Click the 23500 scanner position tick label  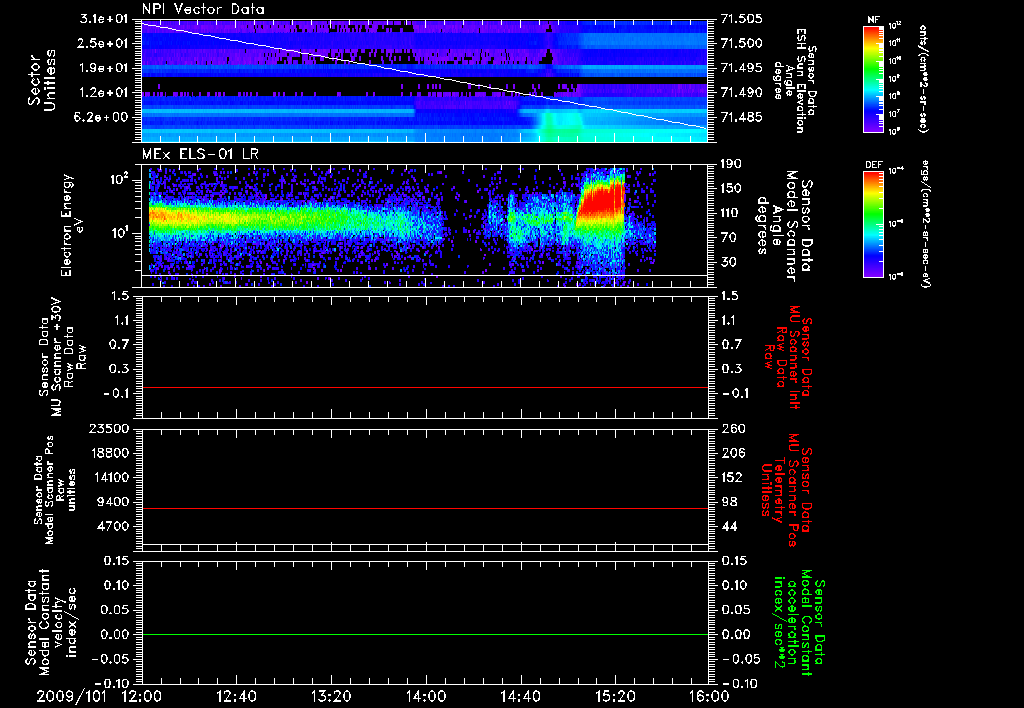[108, 428]
